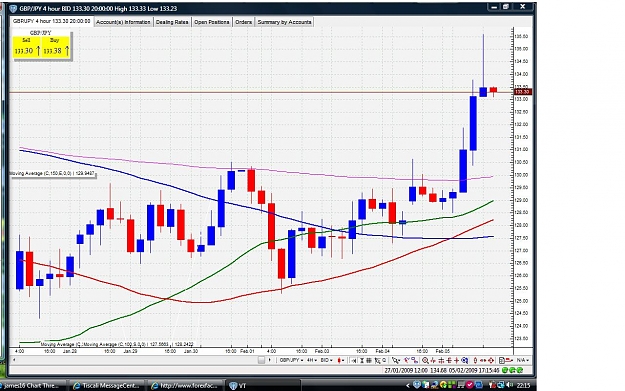Open the Orders tab
This screenshot has height=391, width=625.
[x=243, y=22]
